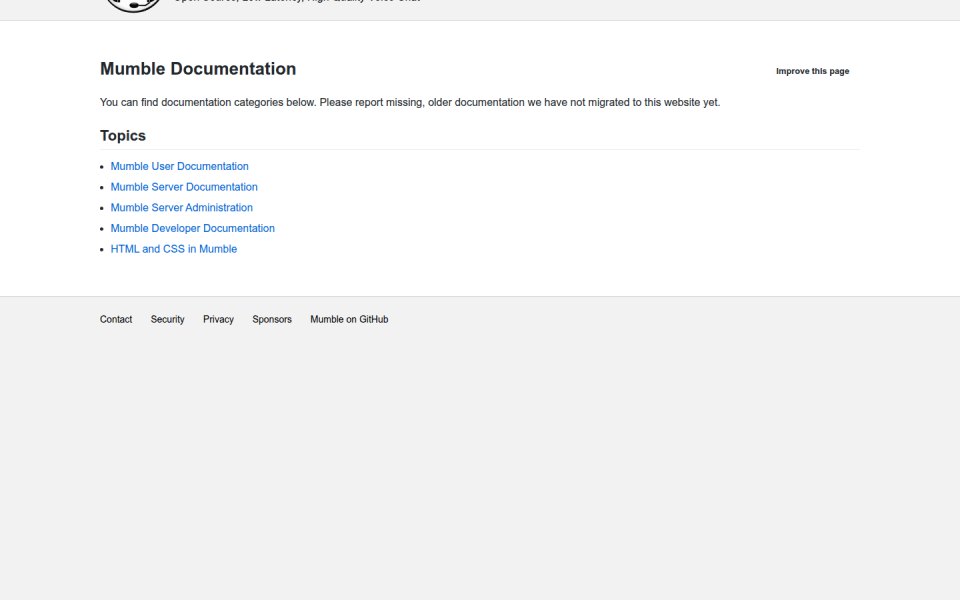This screenshot has width=960, height=600.
Task: Click the Mumble logo at top
Action: (x=133, y=5)
